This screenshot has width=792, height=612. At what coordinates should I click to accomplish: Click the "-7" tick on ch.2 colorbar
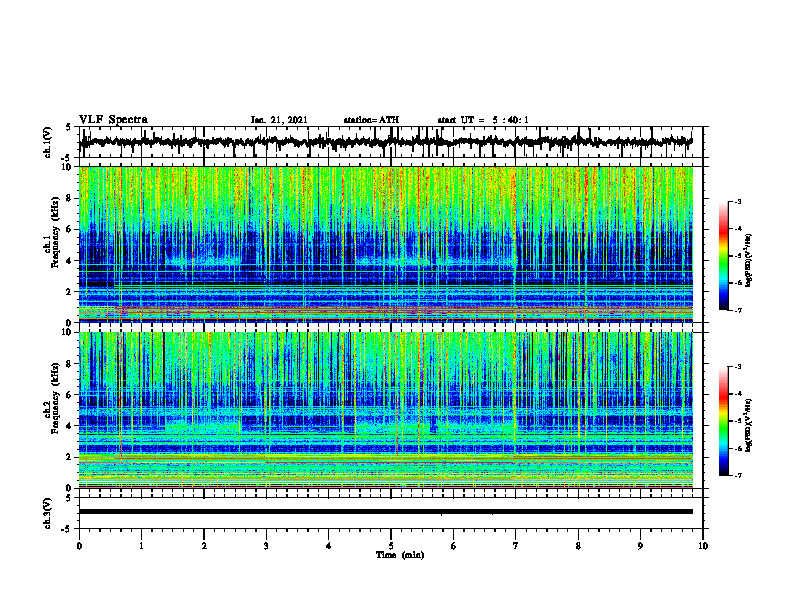tap(738, 475)
